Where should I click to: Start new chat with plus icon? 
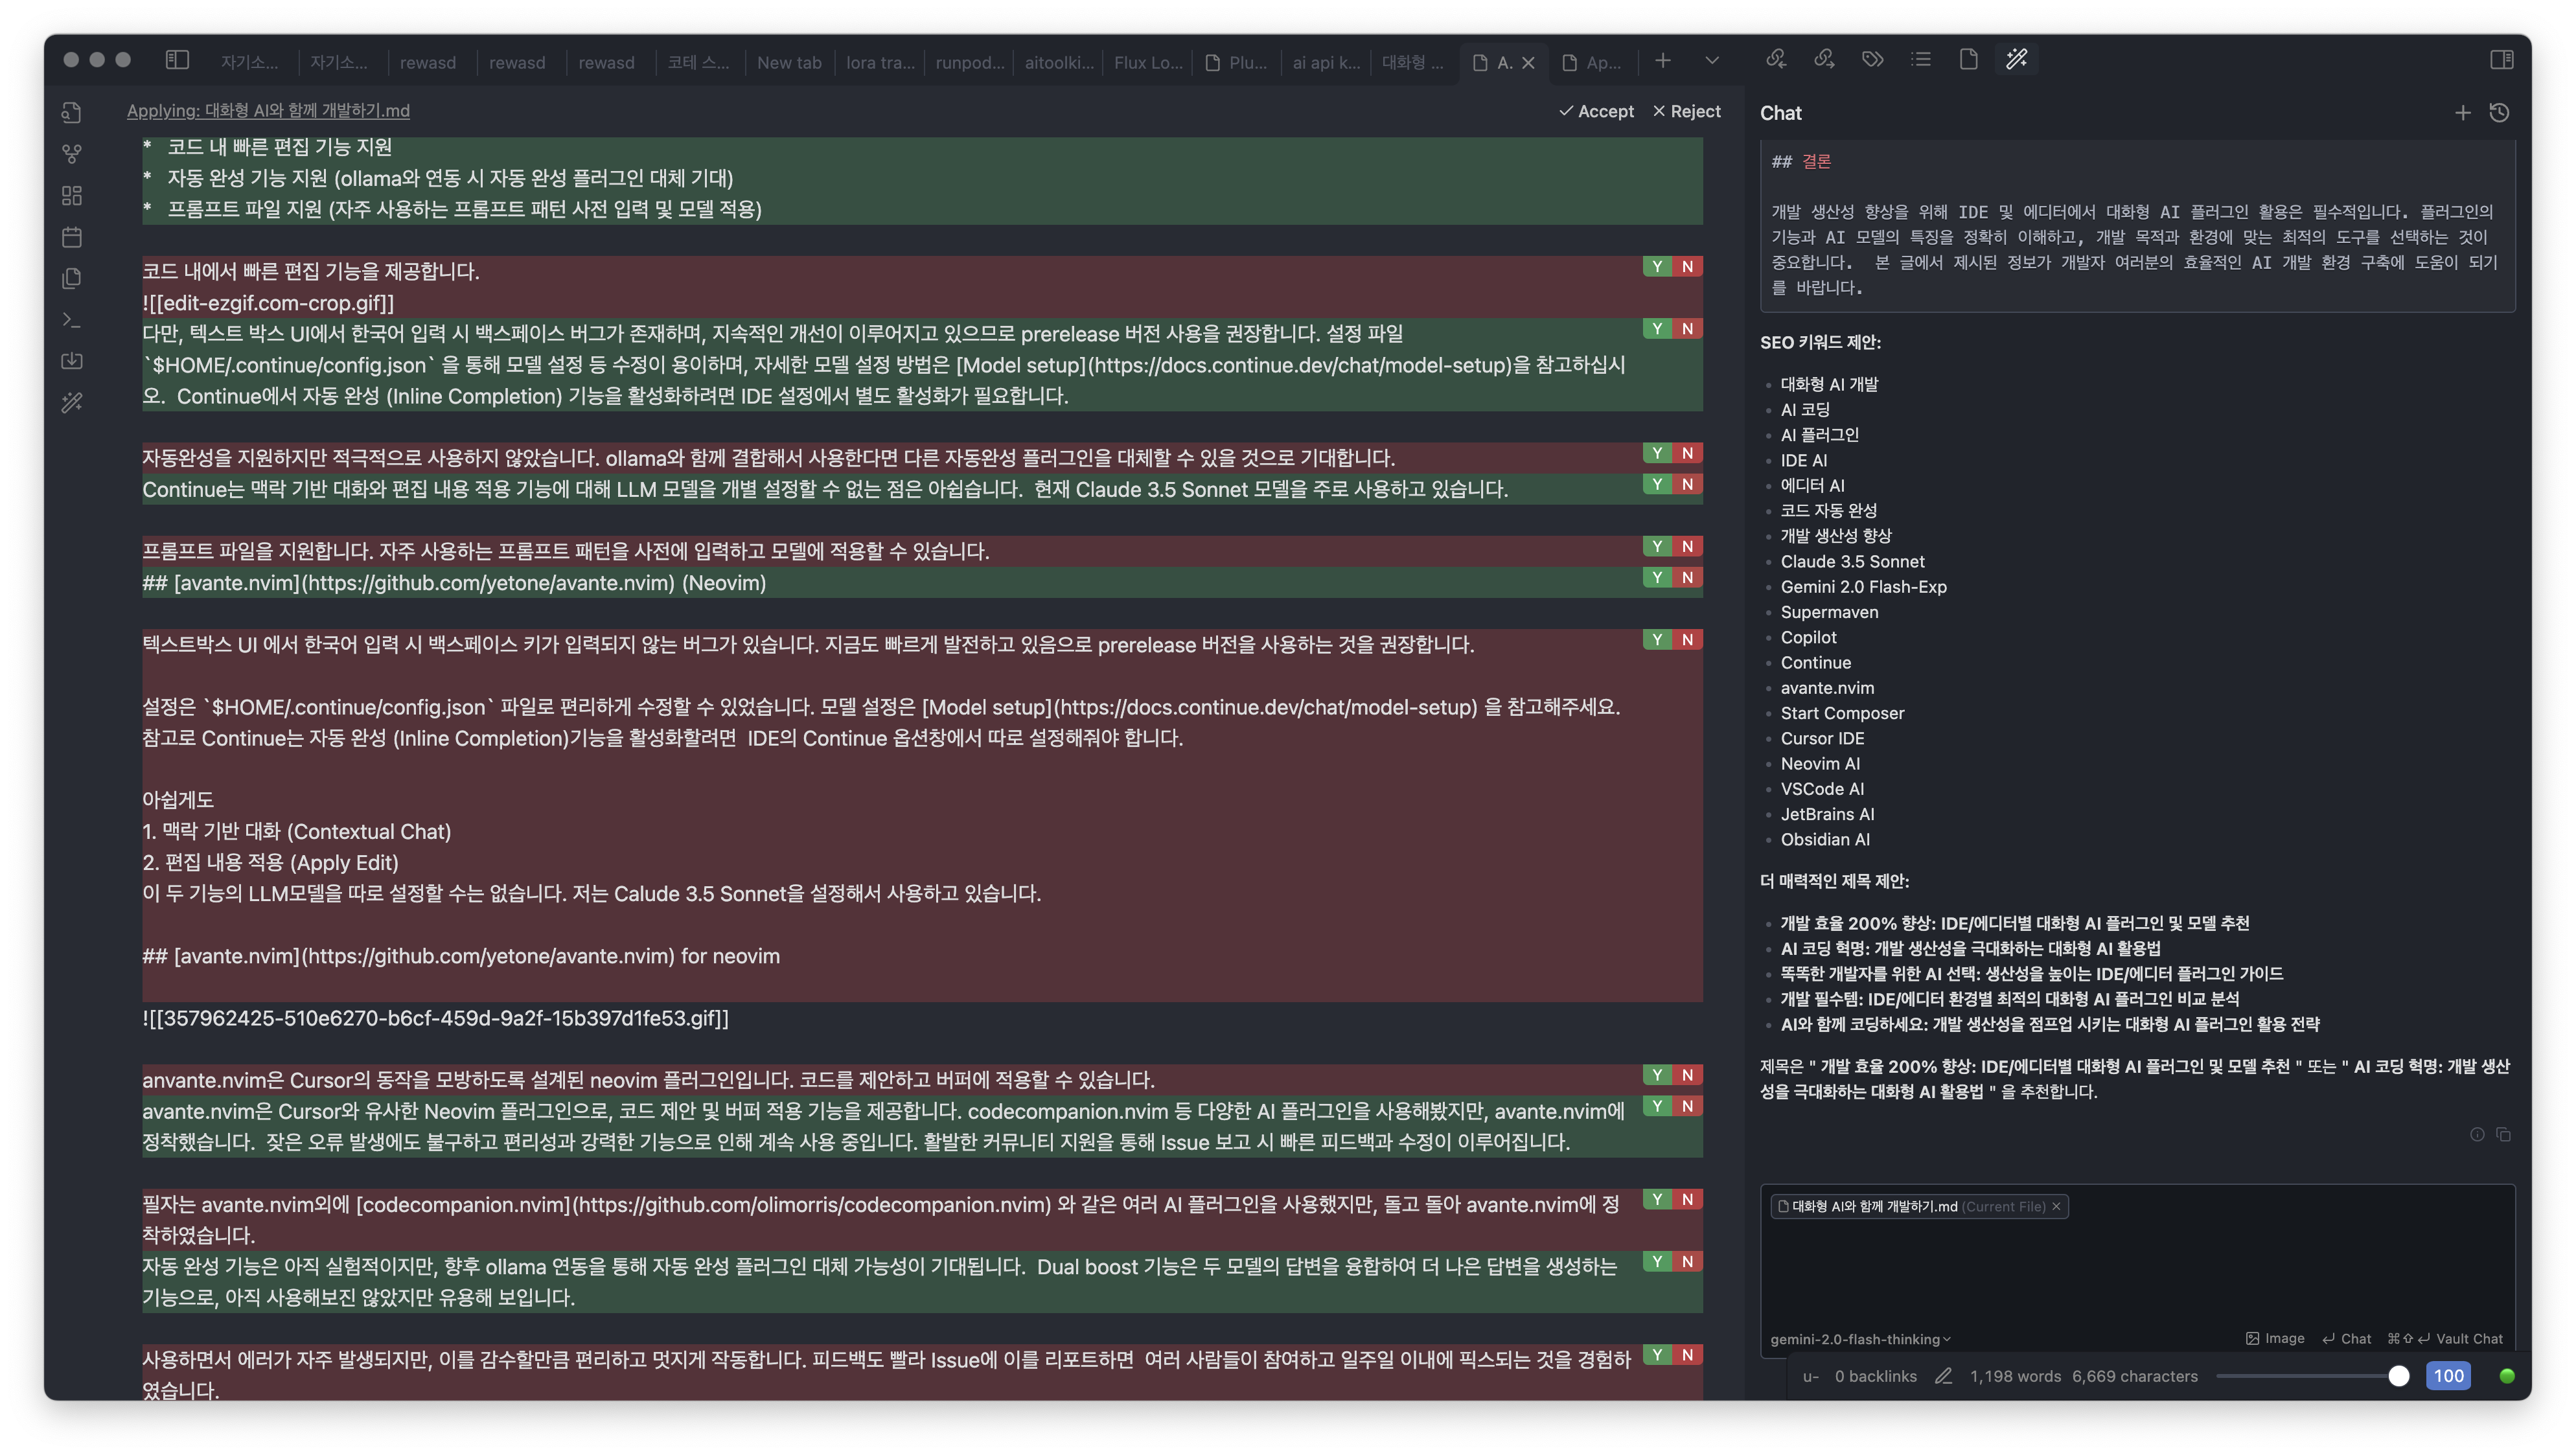coord(2462,113)
